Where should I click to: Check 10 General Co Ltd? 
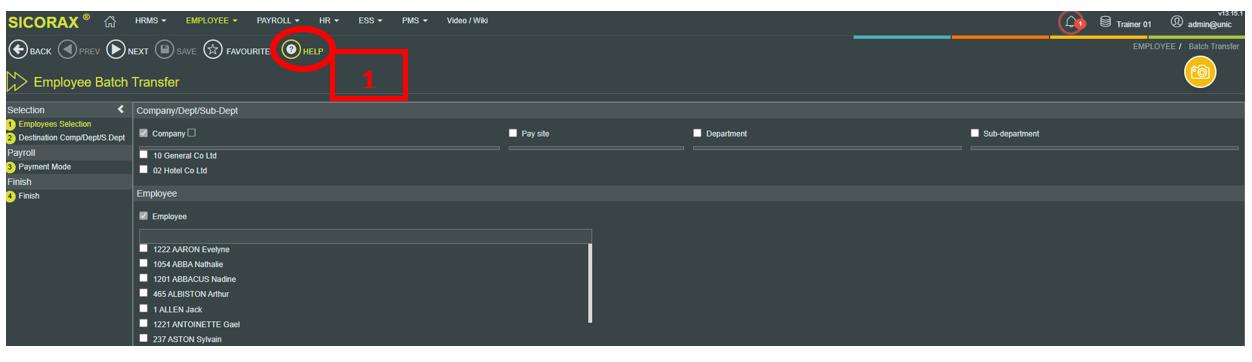coord(144,155)
